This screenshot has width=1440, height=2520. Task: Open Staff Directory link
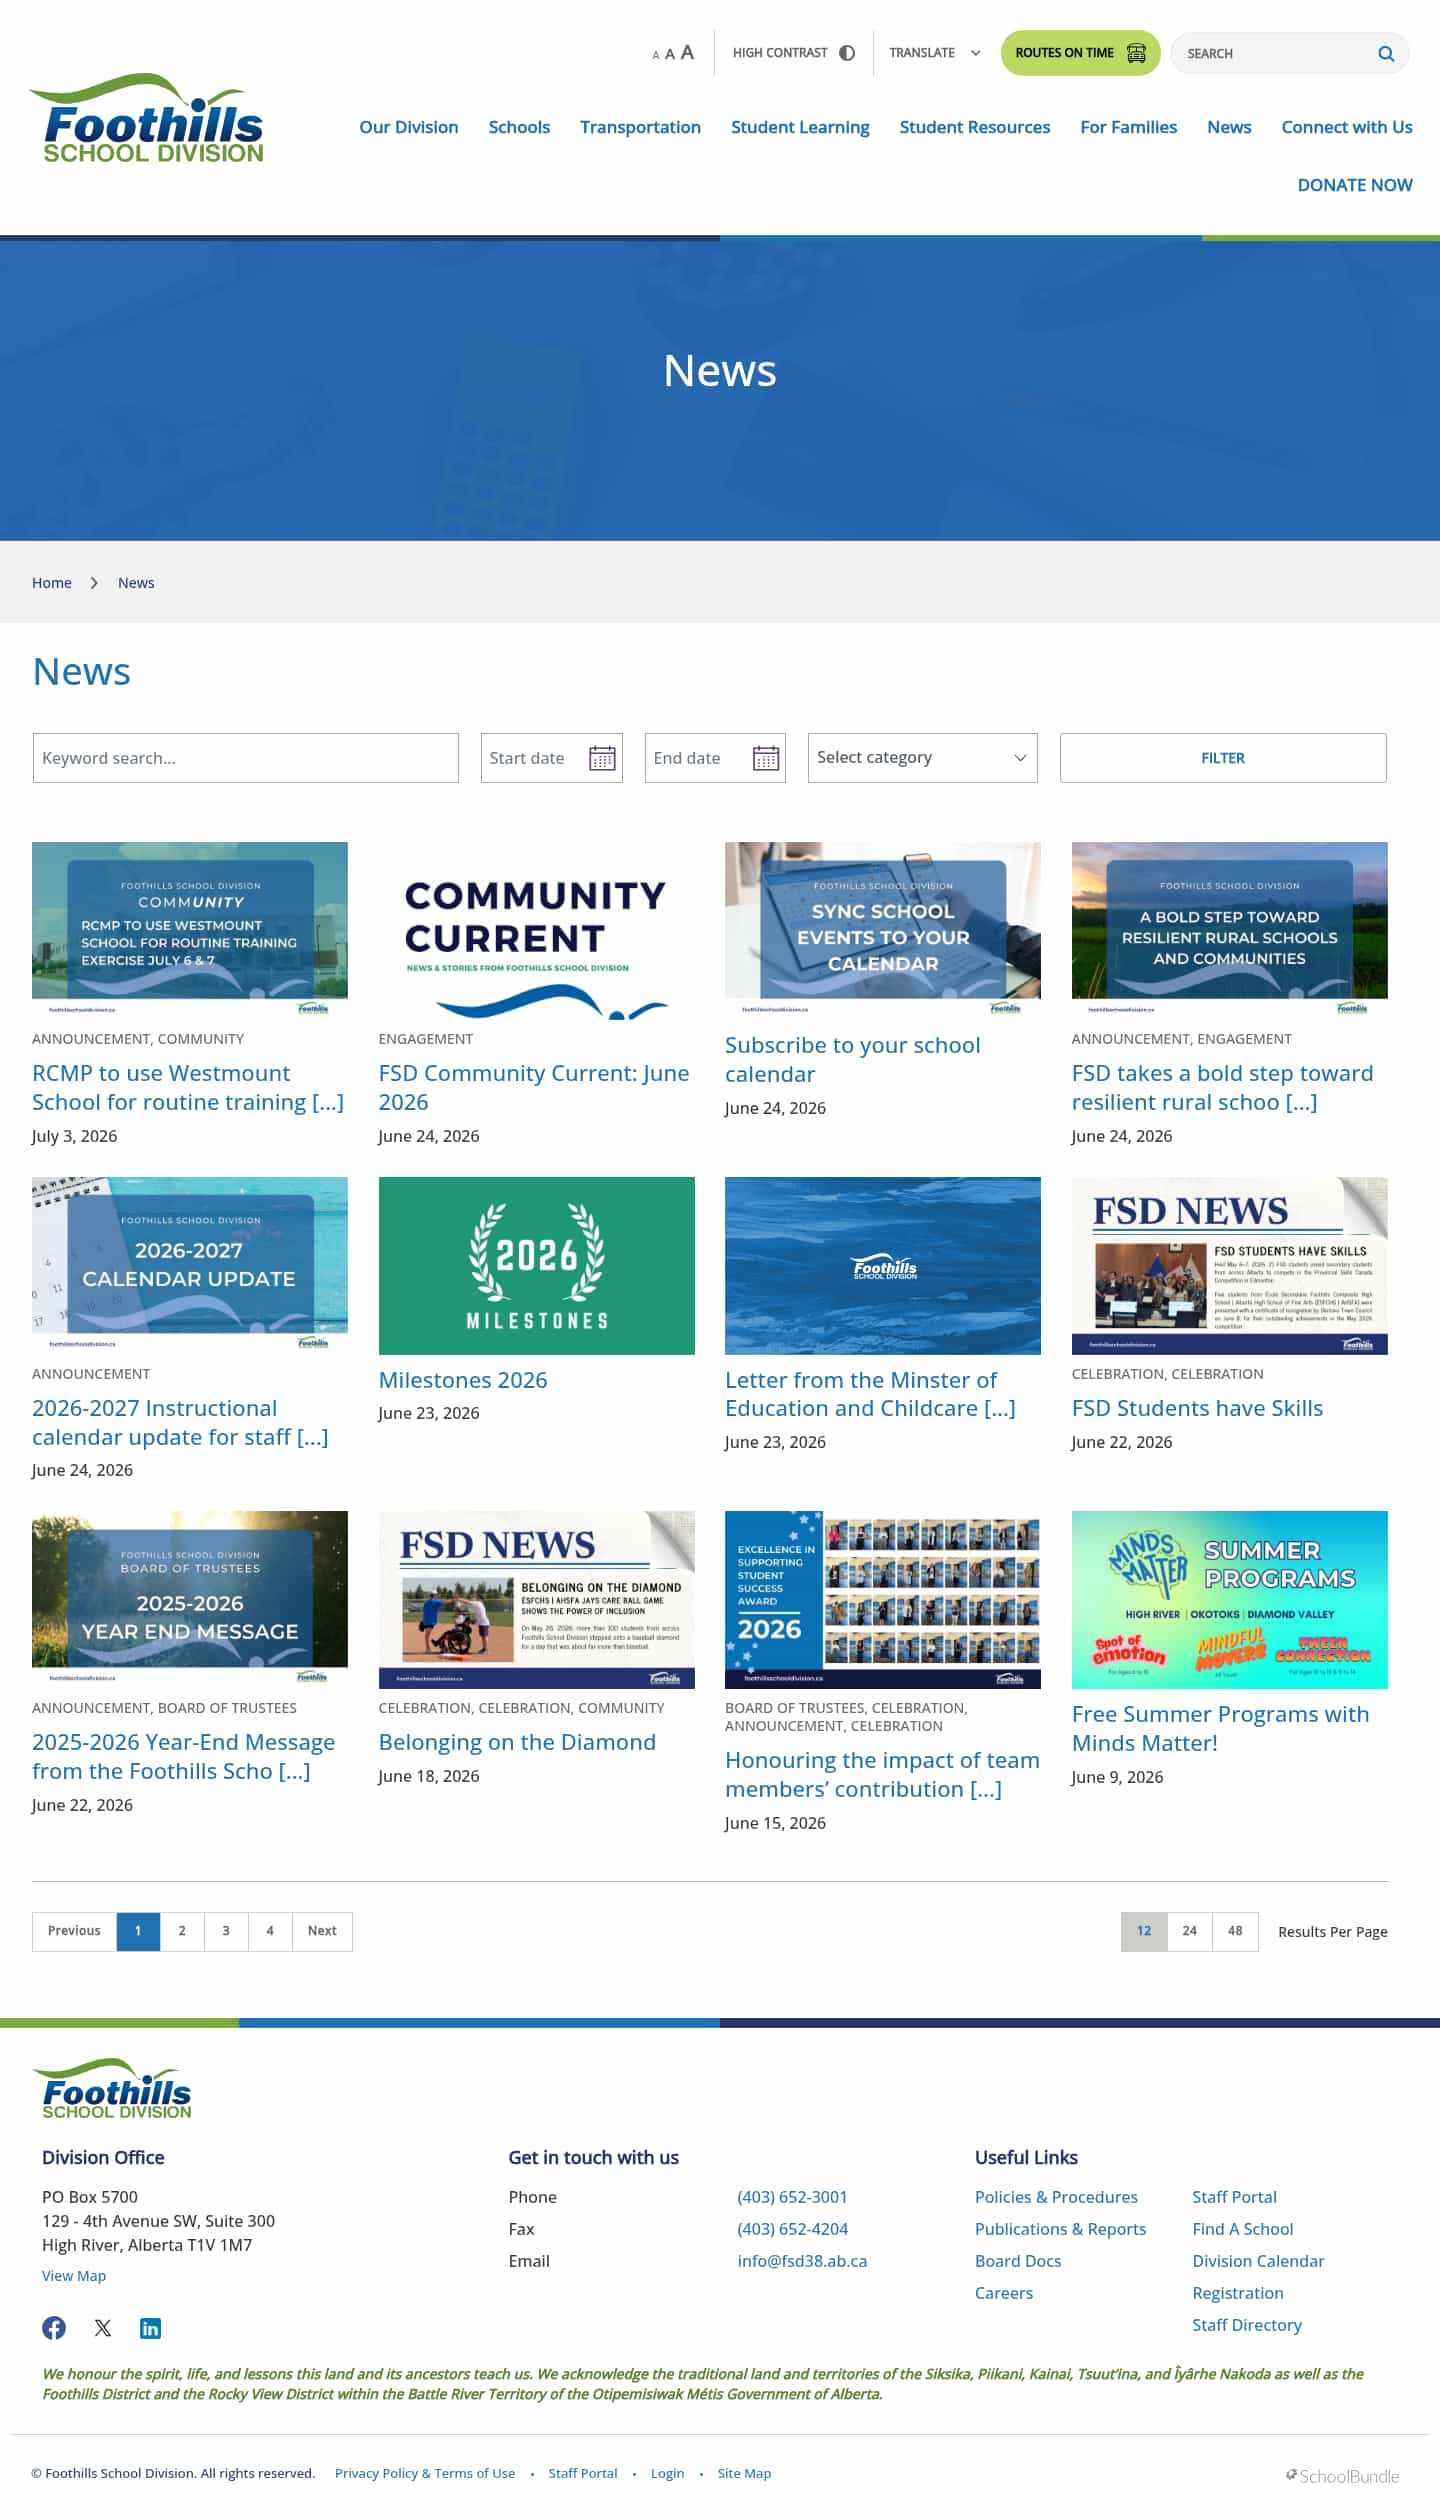(1247, 2325)
